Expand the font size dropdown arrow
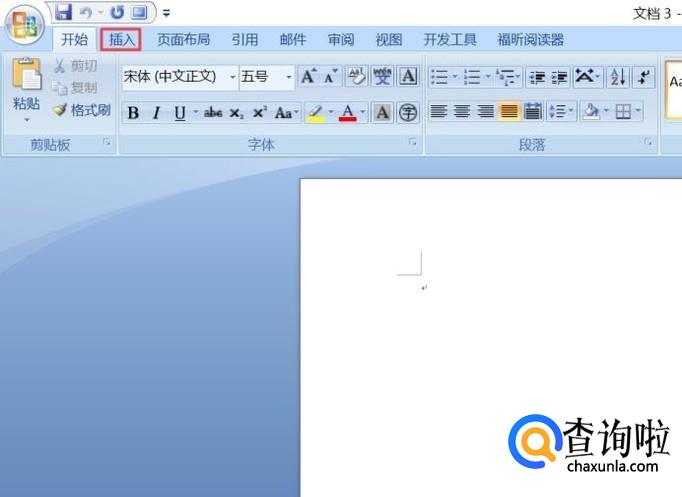This screenshot has width=682, height=497. (289, 77)
